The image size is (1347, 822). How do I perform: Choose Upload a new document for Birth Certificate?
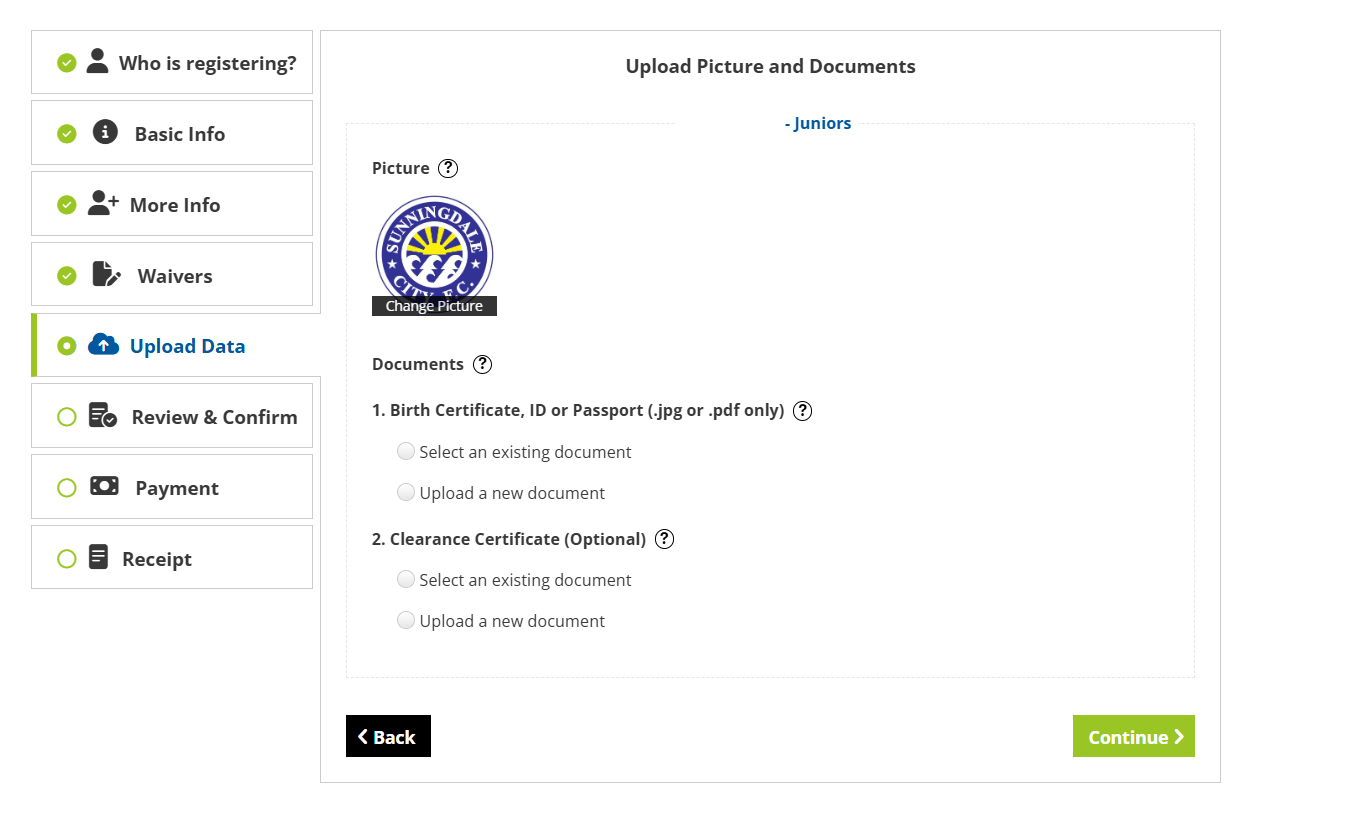(406, 492)
